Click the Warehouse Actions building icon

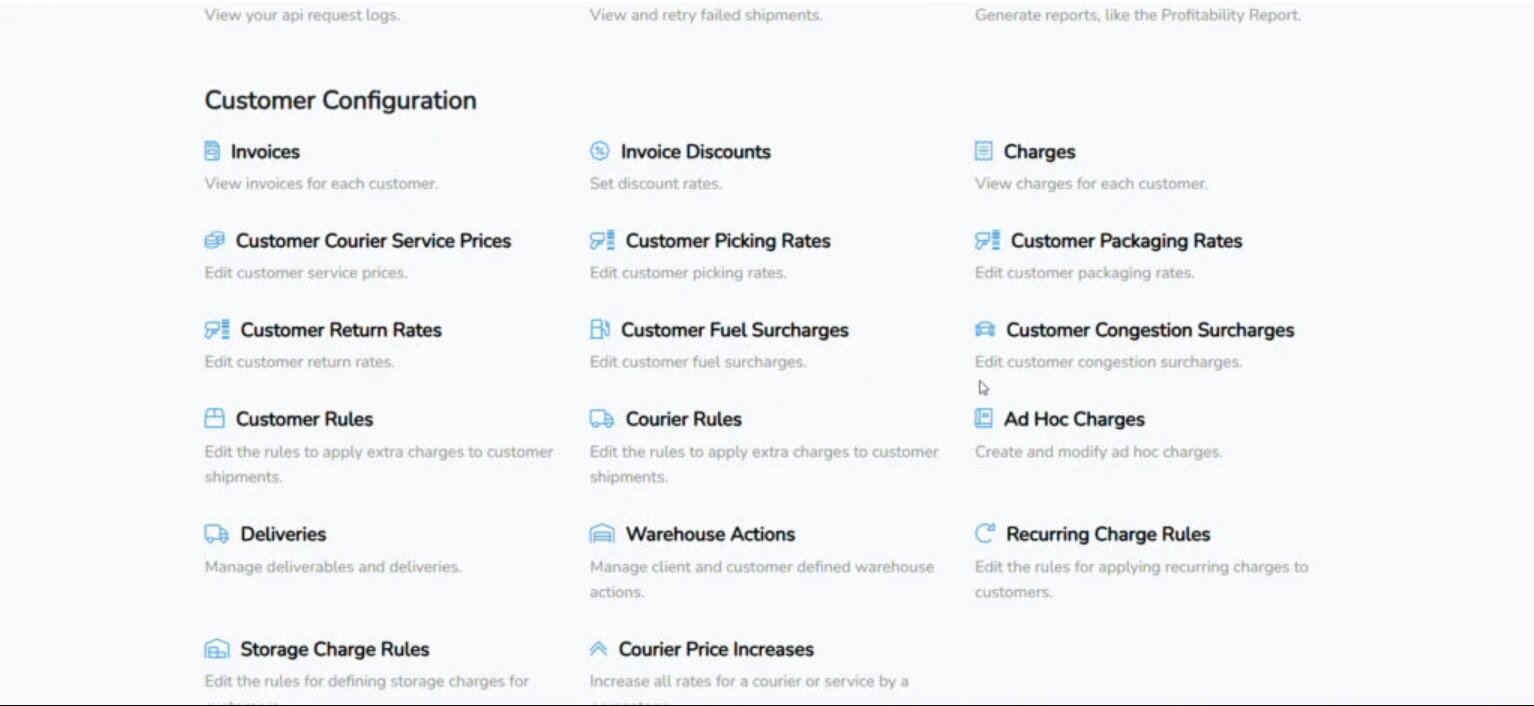(x=602, y=533)
